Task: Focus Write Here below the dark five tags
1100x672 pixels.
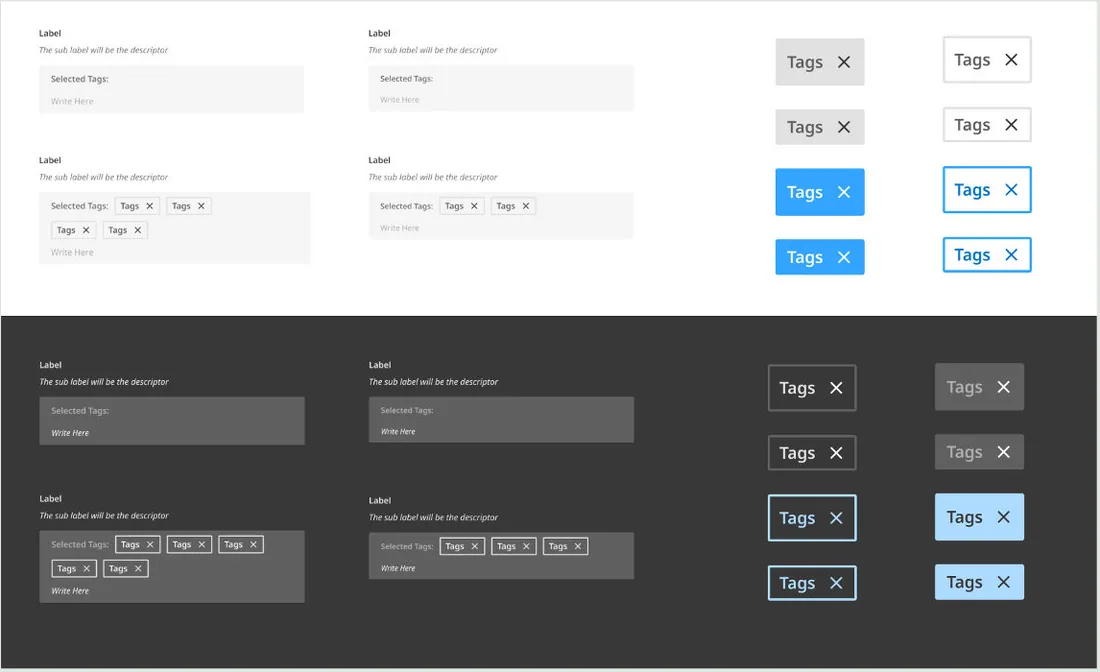Action: pos(70,591)
